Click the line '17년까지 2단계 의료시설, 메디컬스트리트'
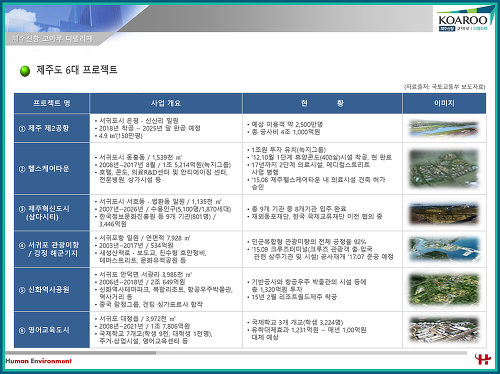This screenshot has height=374, width=500. (310, 165)
